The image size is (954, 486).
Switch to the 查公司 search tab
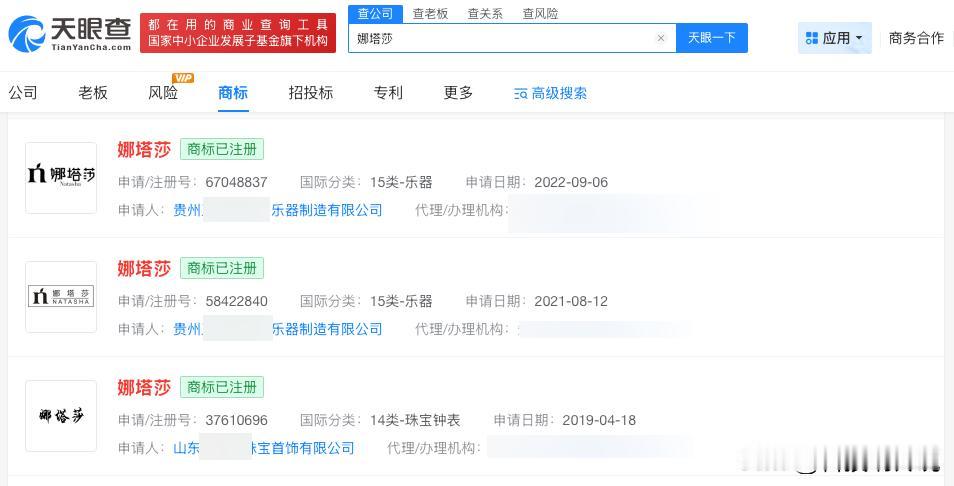[x=375, y=13]
